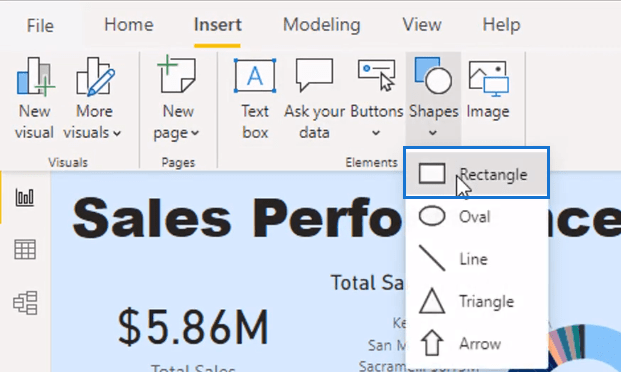Select the $5.86M card value

click(x=193, y=327)
